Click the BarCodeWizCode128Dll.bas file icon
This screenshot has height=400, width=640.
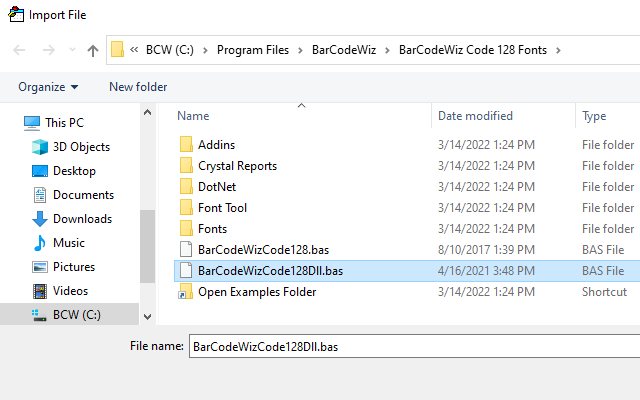pyautogui.click(x=186, y=271)
